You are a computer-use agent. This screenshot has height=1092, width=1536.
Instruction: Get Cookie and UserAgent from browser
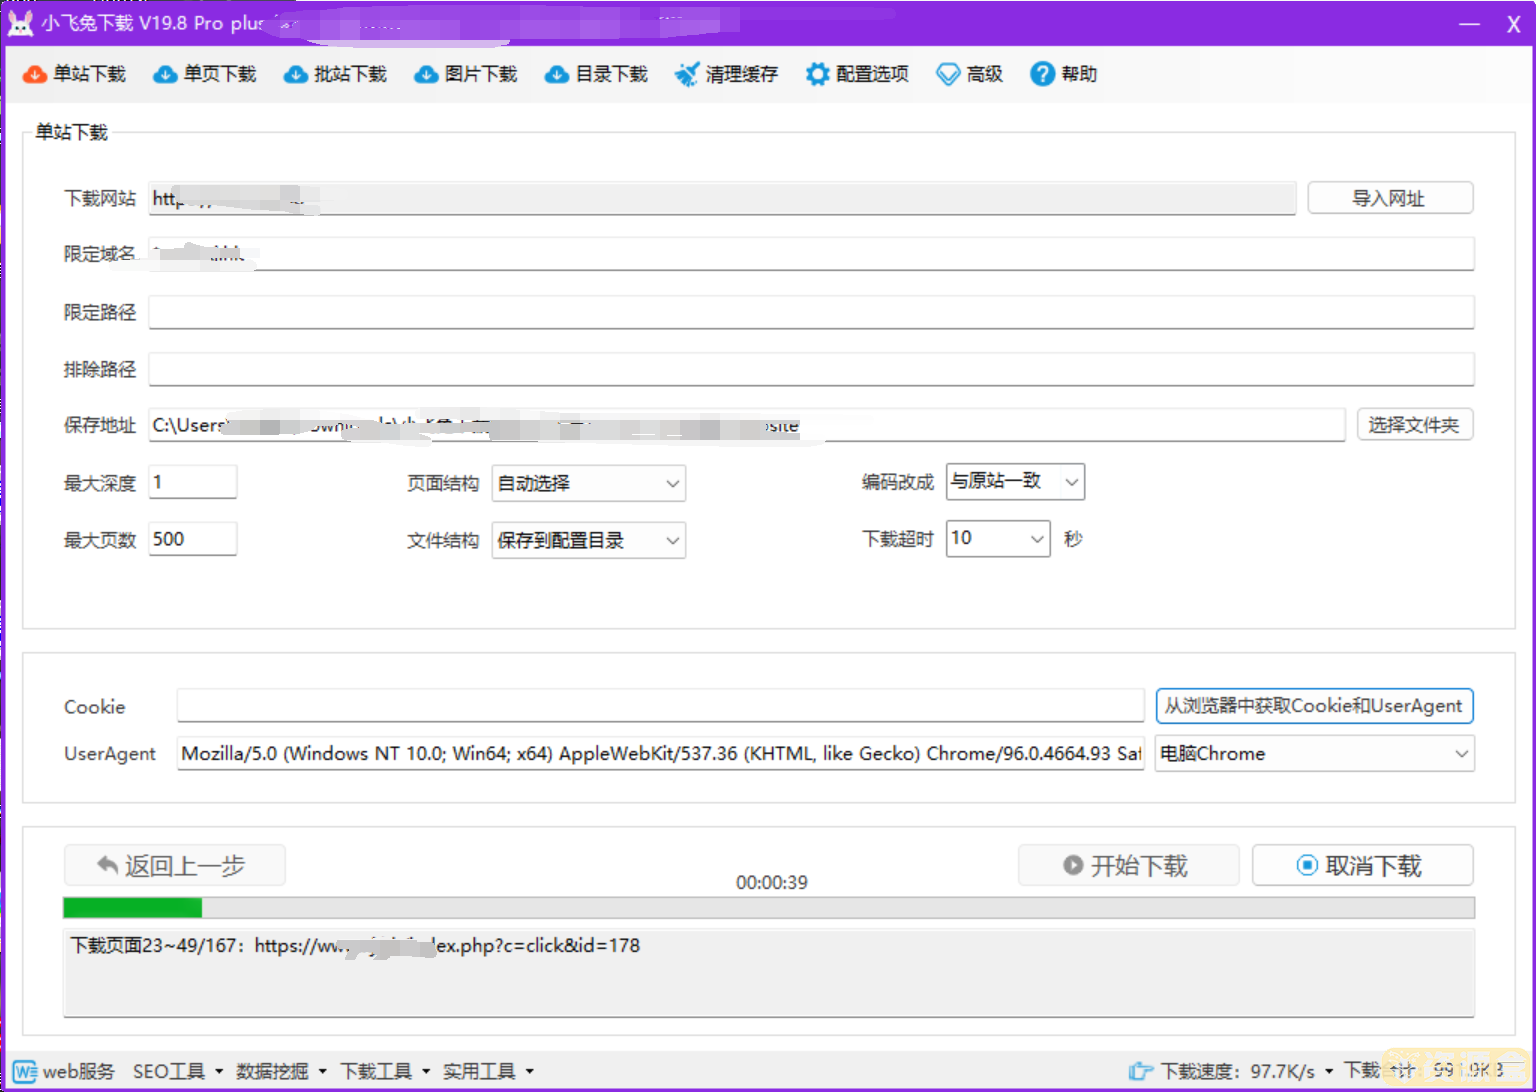[x=1314, y=706]
